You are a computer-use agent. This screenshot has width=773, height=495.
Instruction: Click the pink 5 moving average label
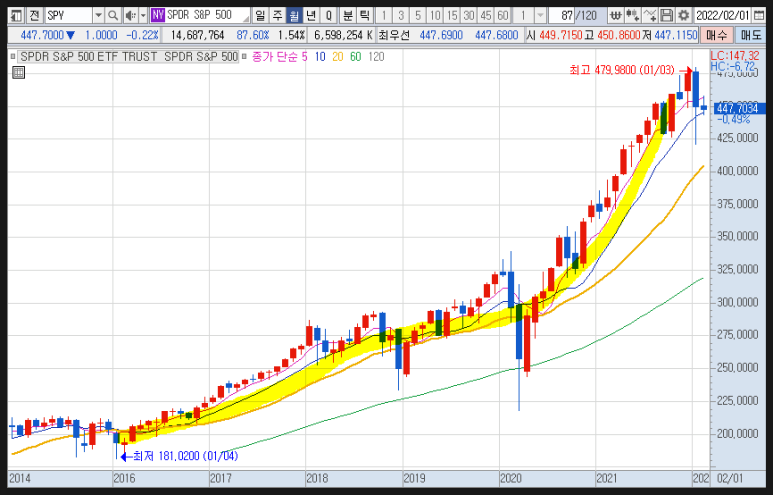click(305, 57)
